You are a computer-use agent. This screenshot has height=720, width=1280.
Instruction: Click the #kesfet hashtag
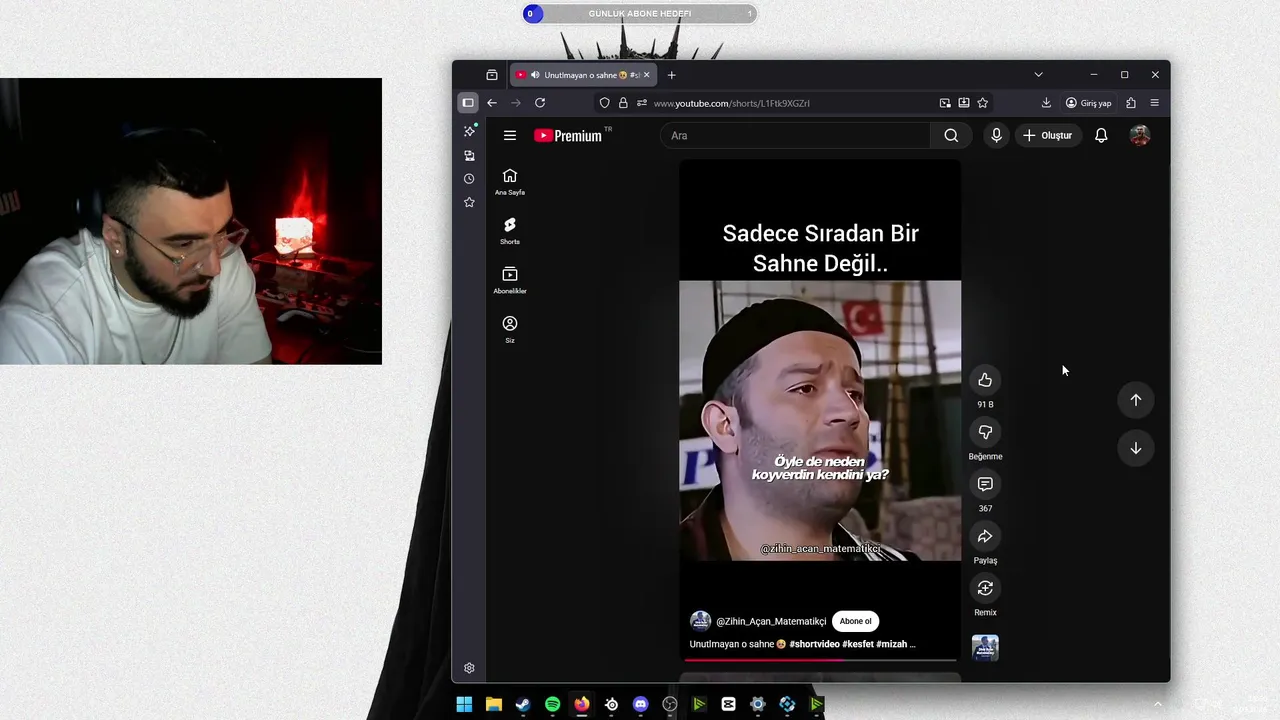pyautogui.click(x=858, y=644)
